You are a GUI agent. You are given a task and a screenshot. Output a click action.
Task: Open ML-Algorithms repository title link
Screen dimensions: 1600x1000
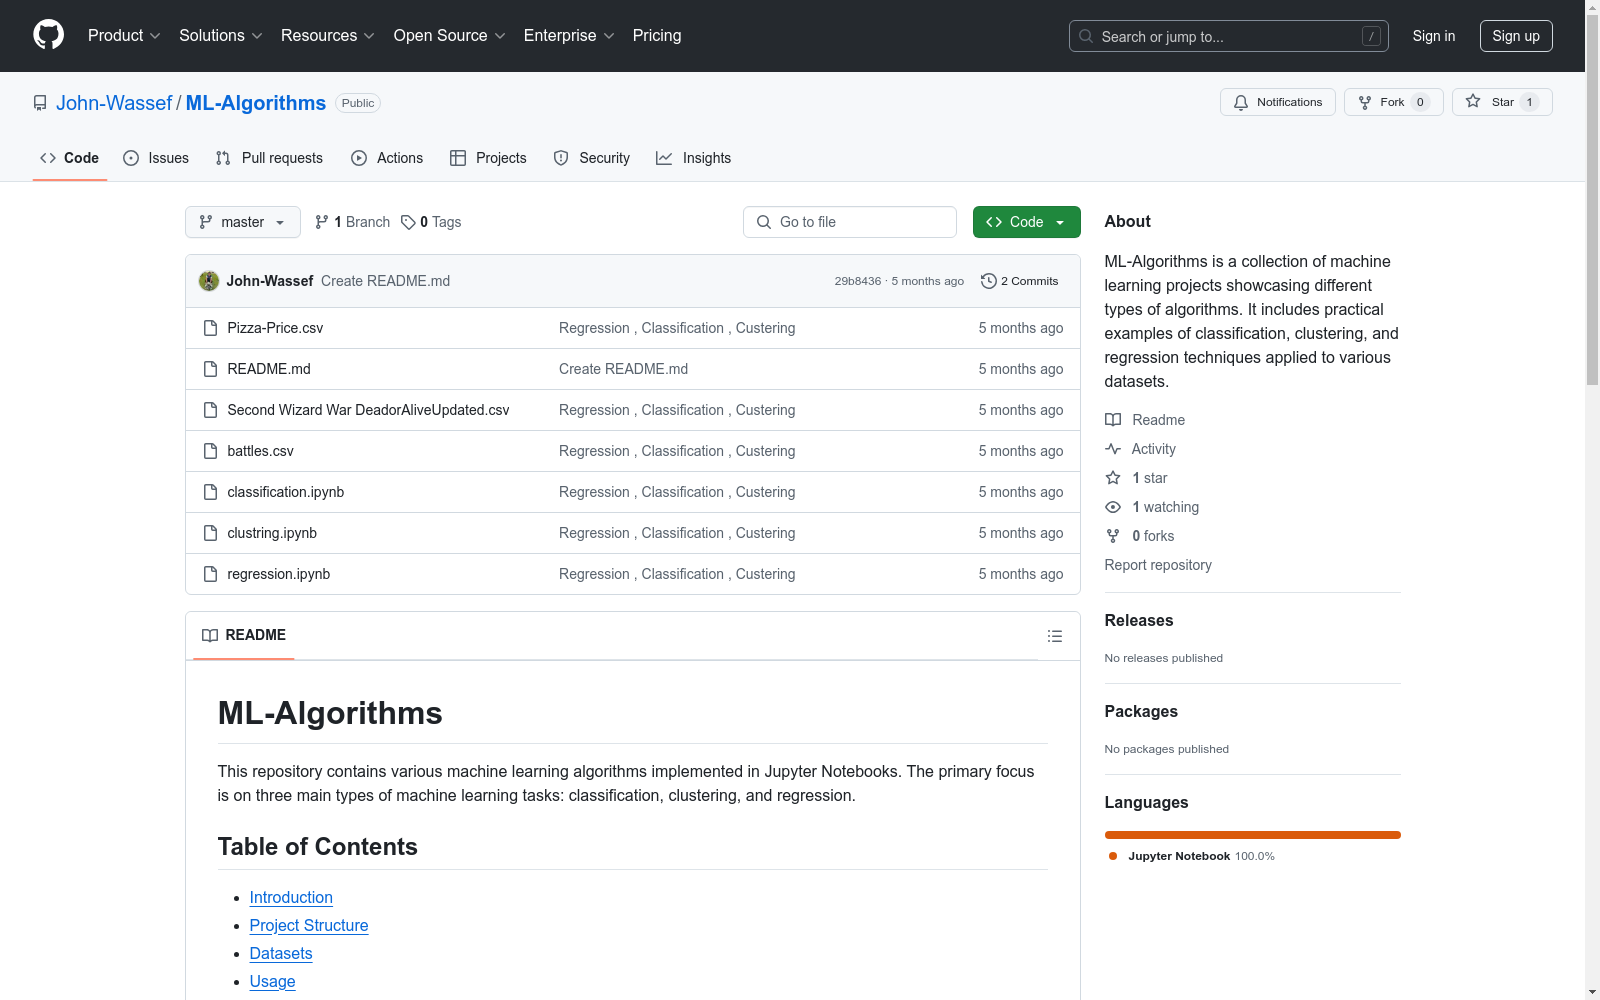(256, 103)
